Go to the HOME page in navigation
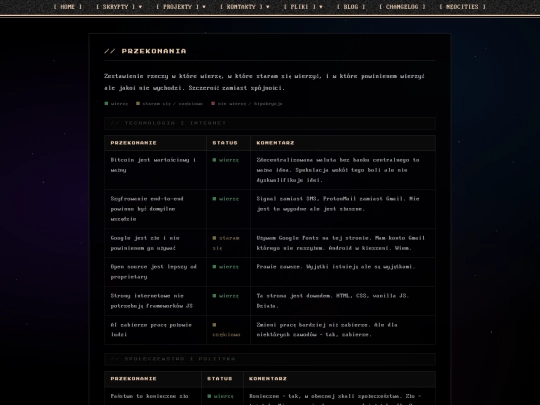Image resolution: width=540 pixels, height=405 pixels. point(68,7)
